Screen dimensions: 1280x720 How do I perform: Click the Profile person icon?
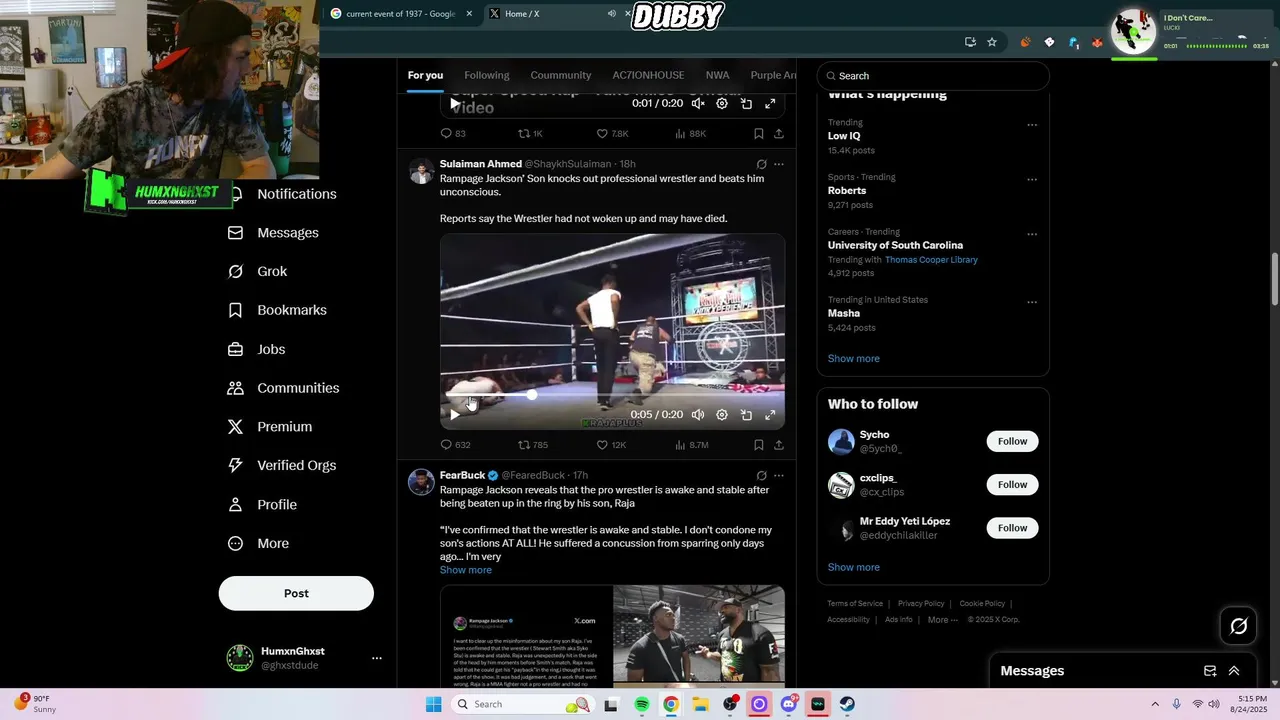(235, 504)
